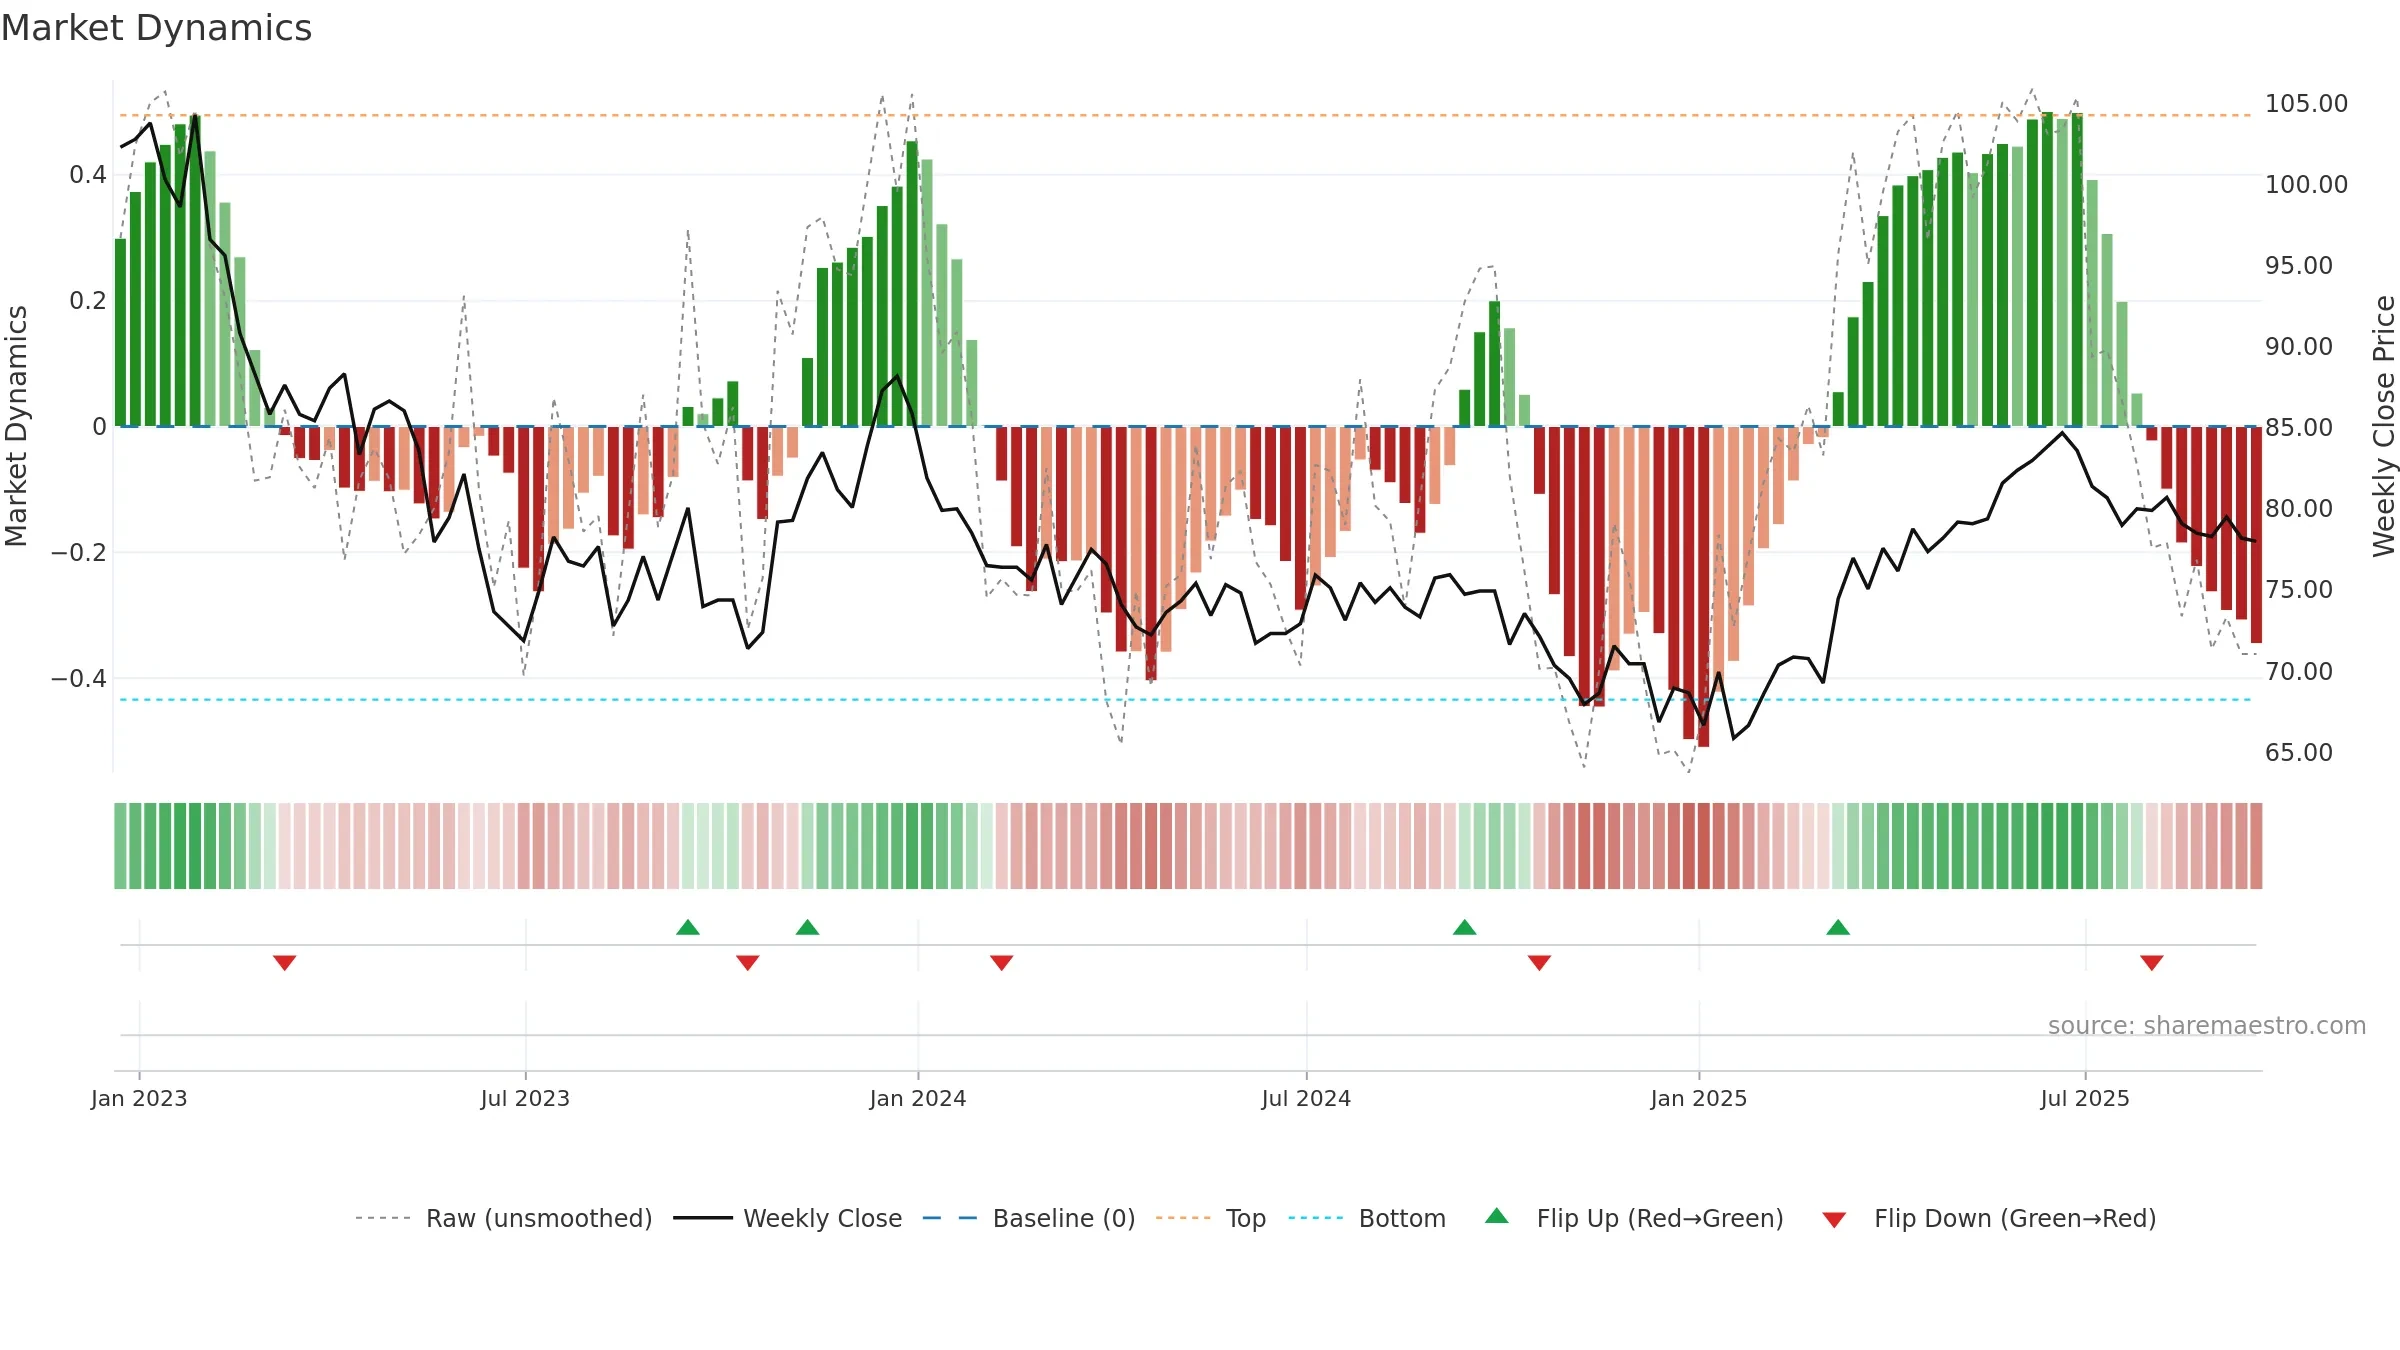Click the 0.2 tick on the left axis
Screen dimensions: 2400x1350
point(88,301)
